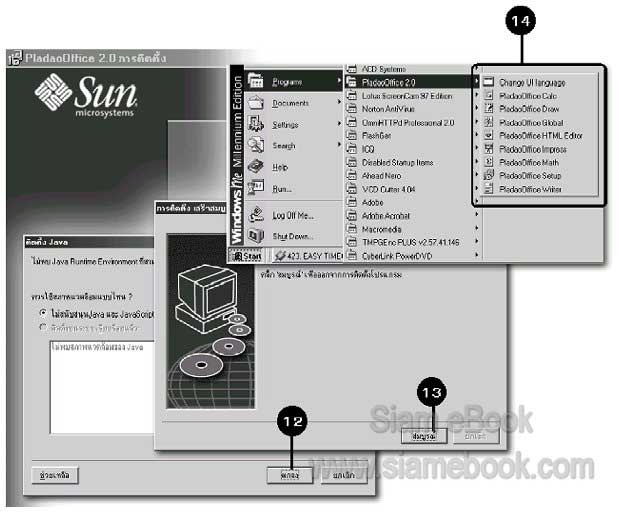Click the PladaoOffice Setup icon
This screenshot has width=619, height=514.
489,175
